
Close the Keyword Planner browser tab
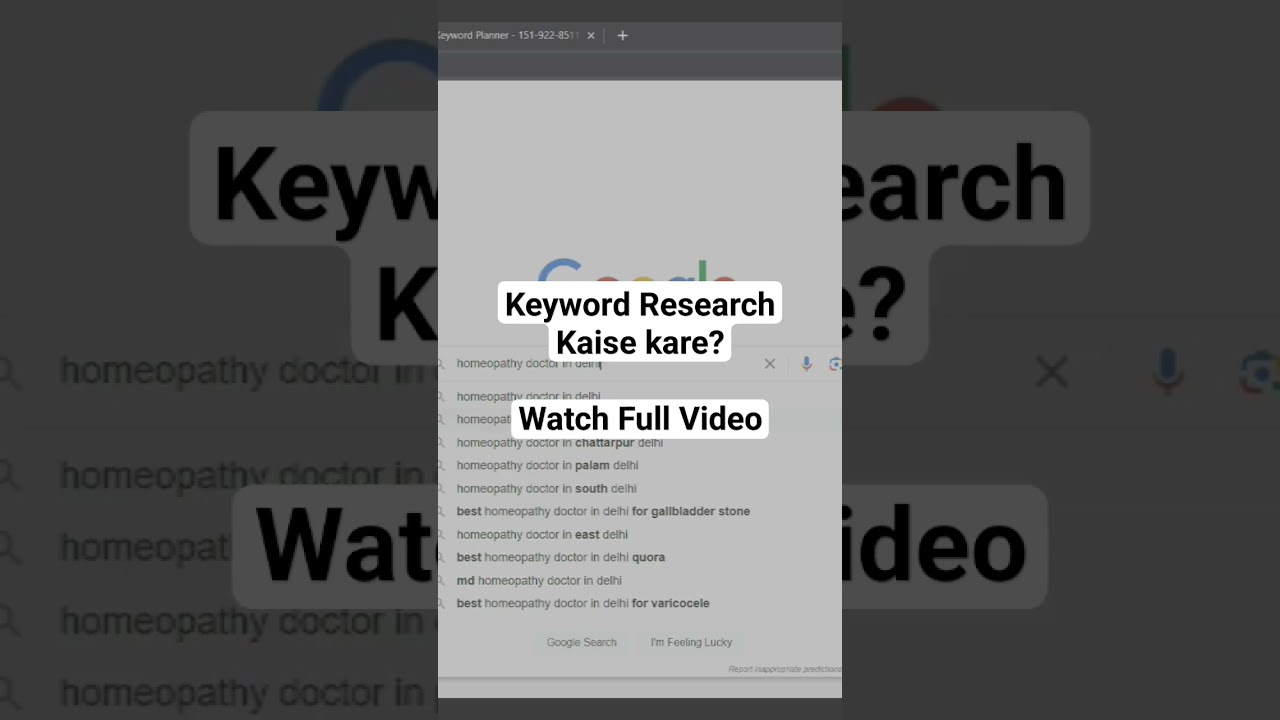click(590, 35)
